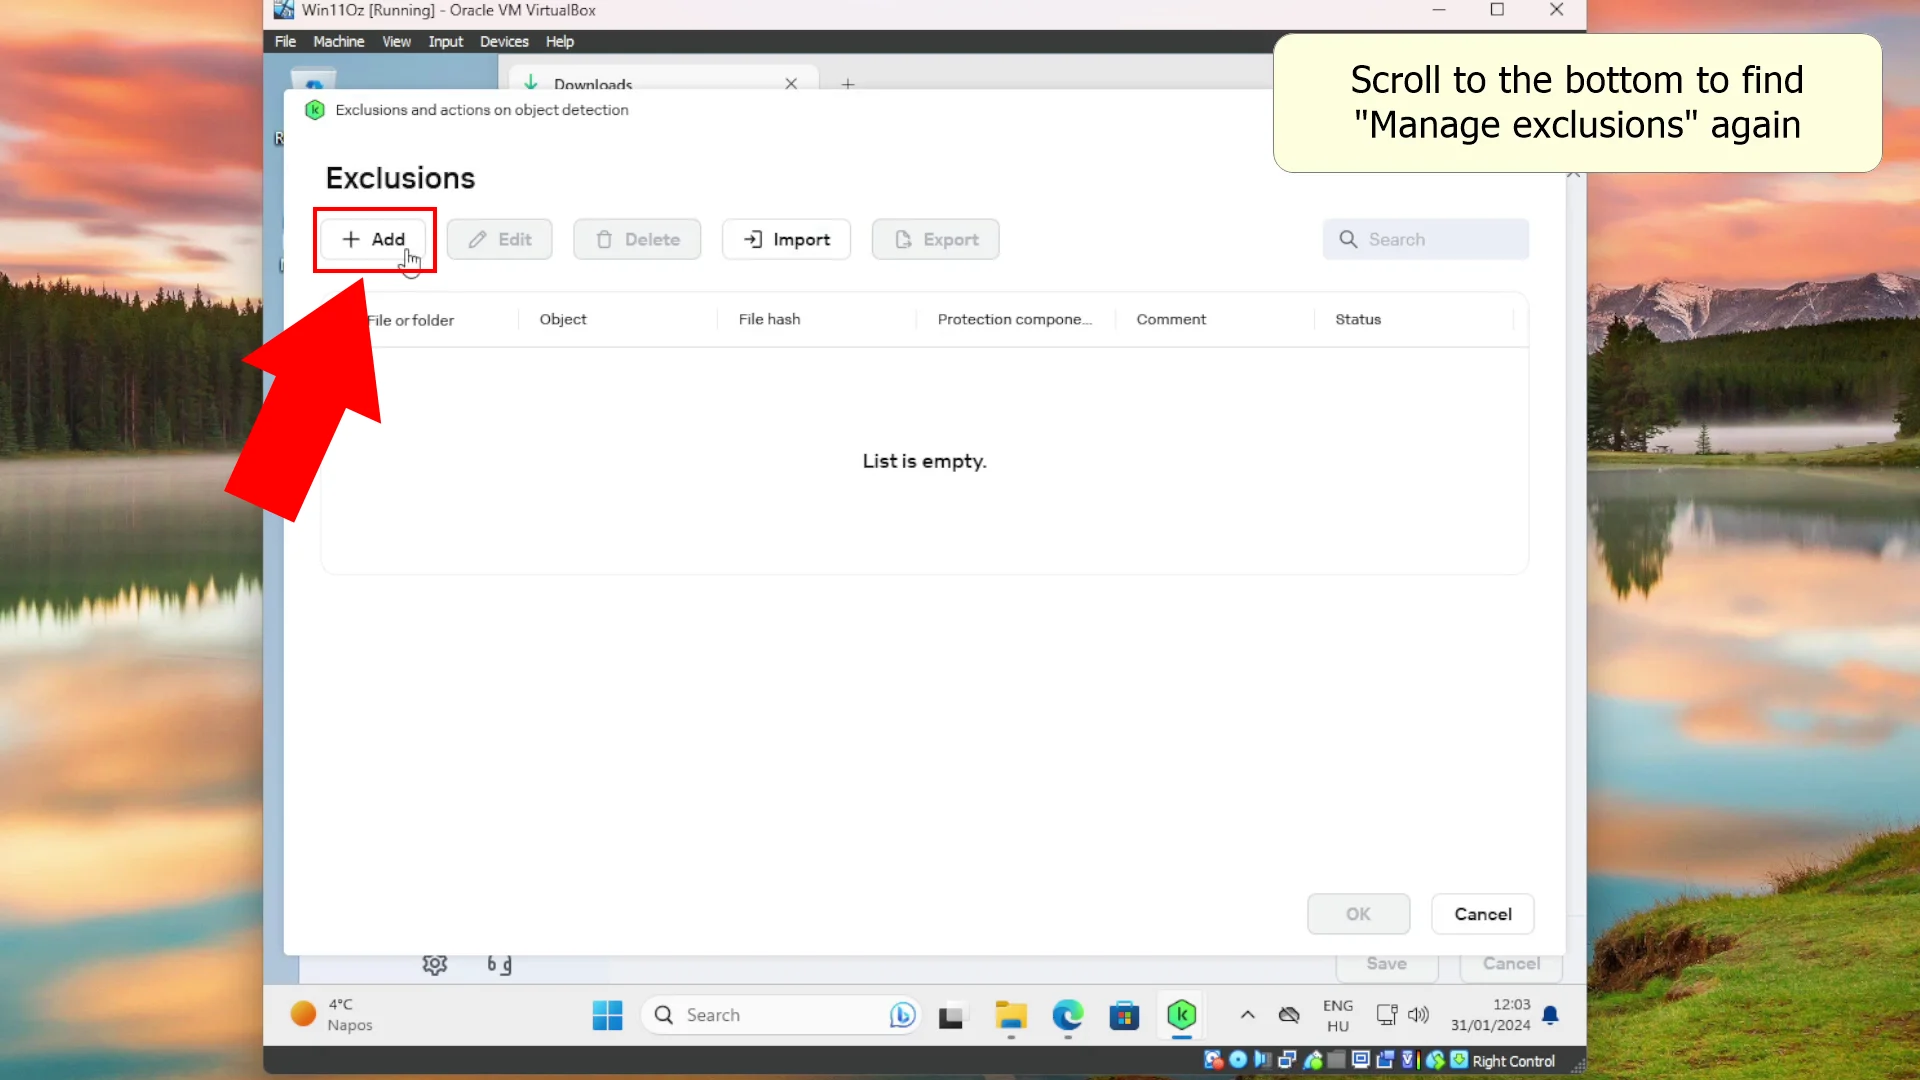Click the Right Control host key label
The width and height of the screenshot is (1920, 1080).
pyautogui.click(x=1513, y=1061)
